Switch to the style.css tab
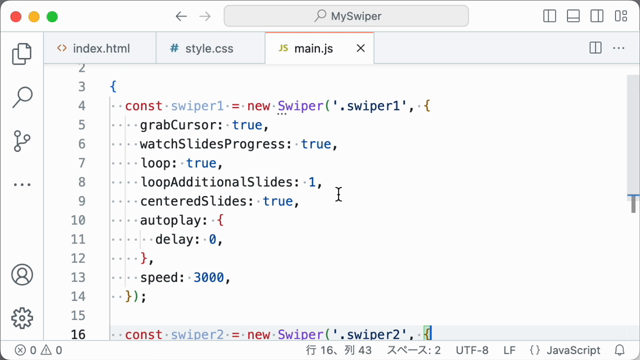This screenshot has height=360, width=640. (210, 48)
